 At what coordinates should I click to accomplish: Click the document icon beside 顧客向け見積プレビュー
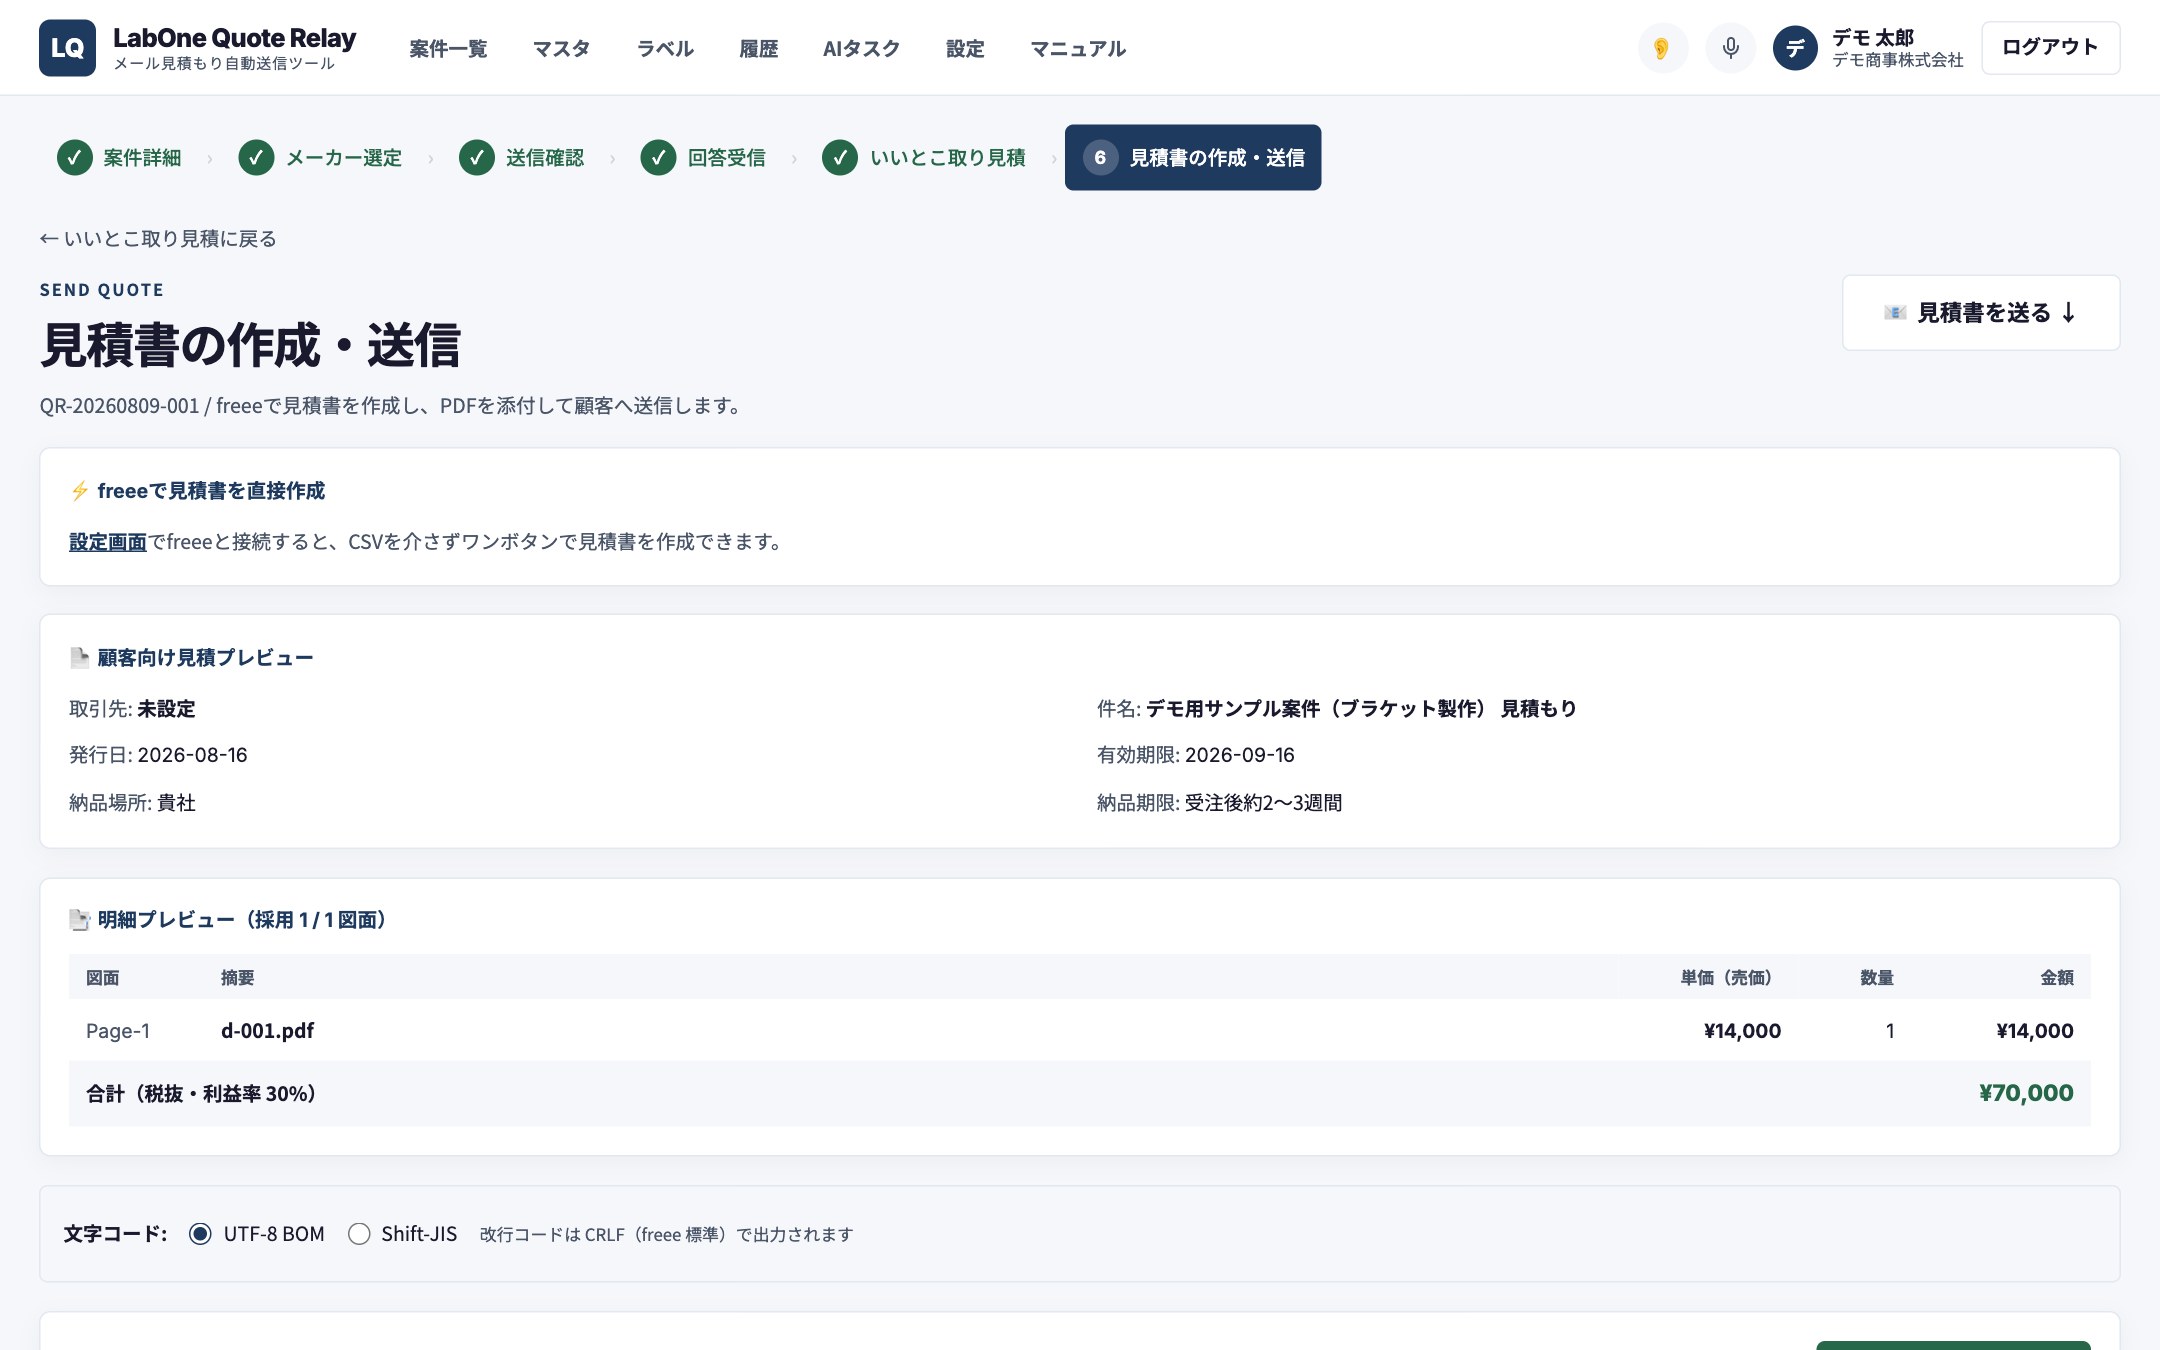click(x=80, y=658)
